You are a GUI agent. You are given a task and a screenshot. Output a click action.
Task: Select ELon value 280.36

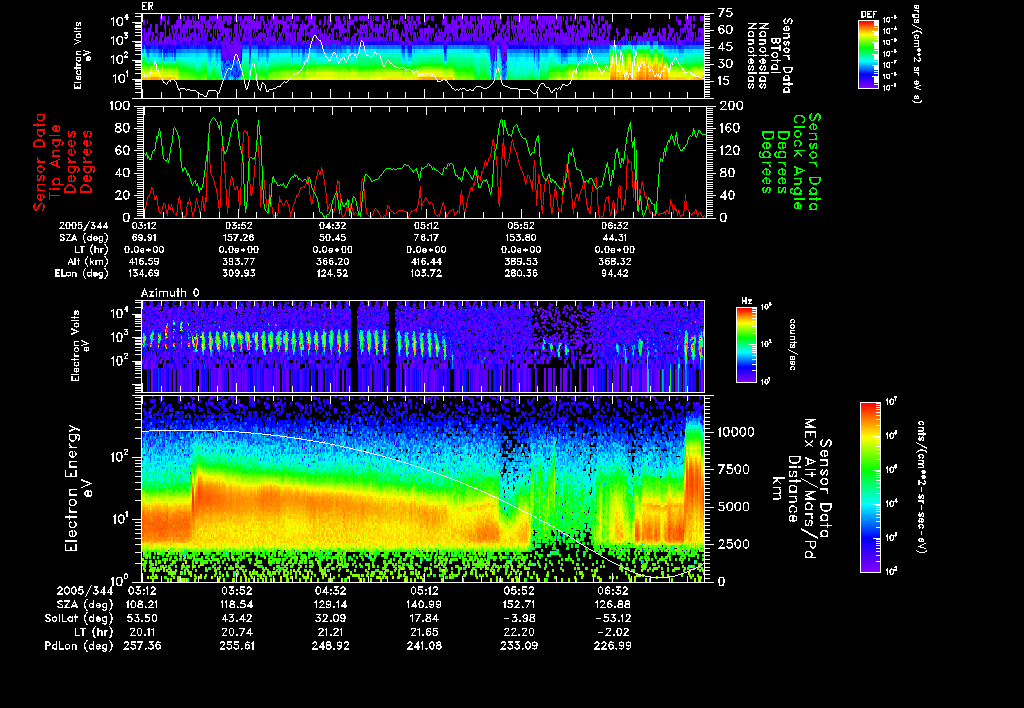coord(520,273)
